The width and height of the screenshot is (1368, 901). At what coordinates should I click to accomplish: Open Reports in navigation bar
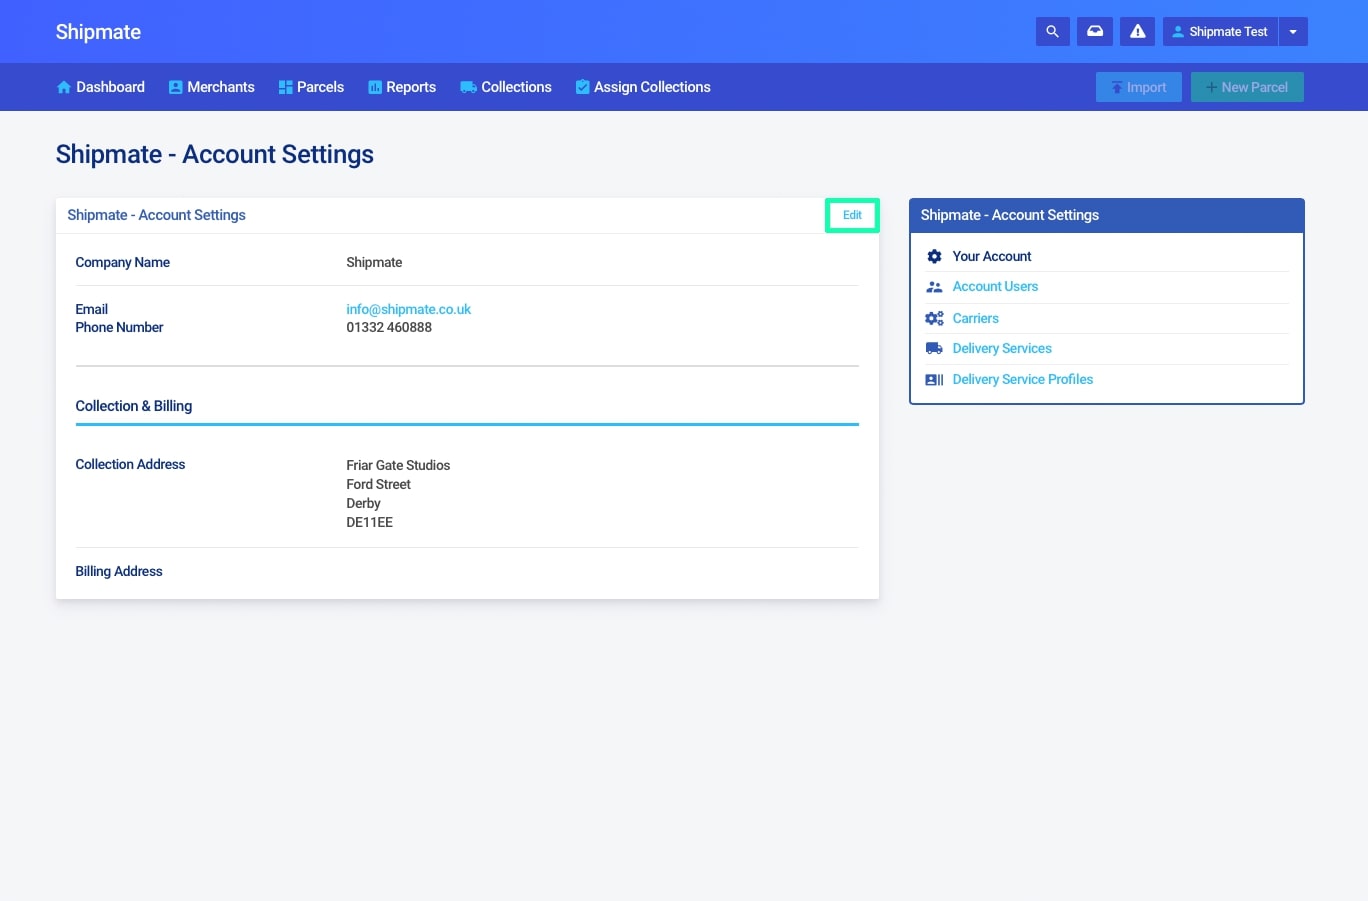(x=402, y=87)
